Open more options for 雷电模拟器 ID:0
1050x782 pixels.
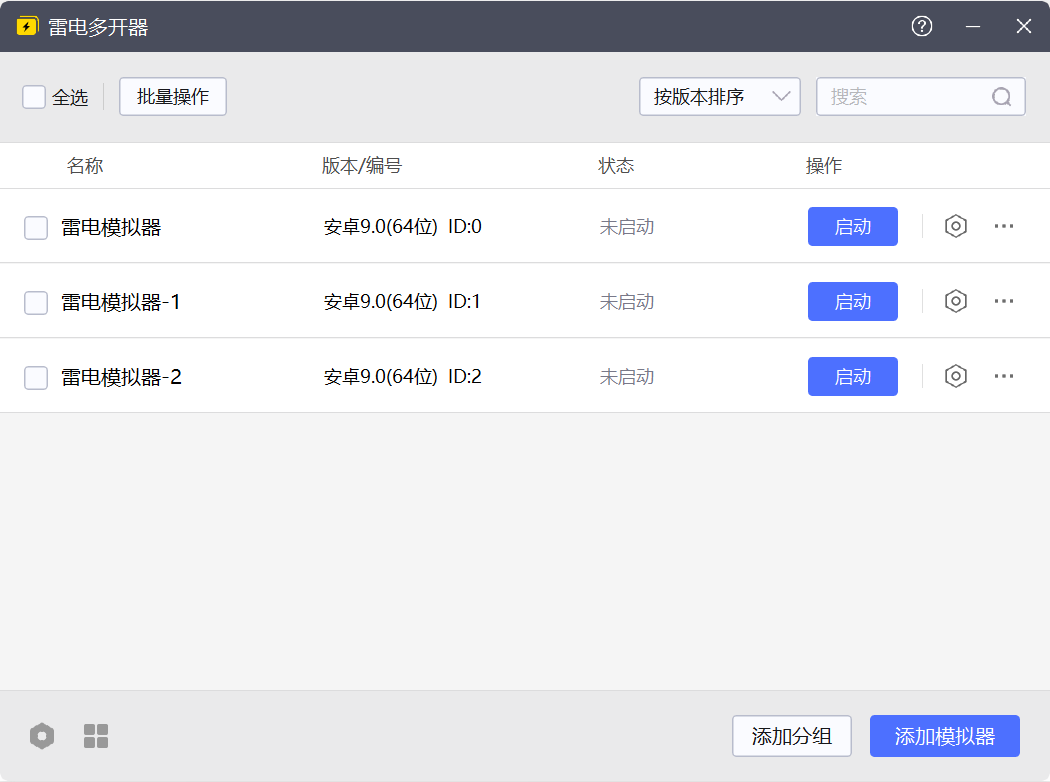coord(1004,226)
